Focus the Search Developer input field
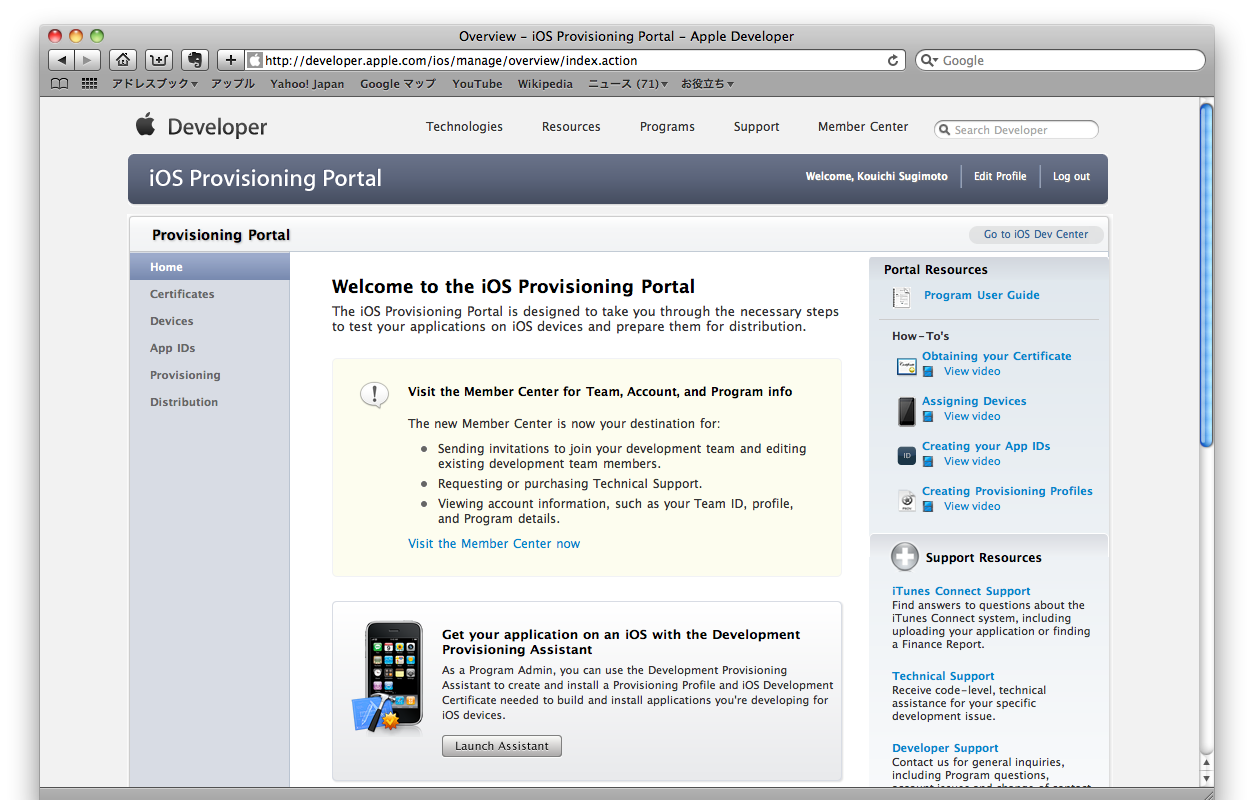 pyautogui.click(x=1022, y=130)
